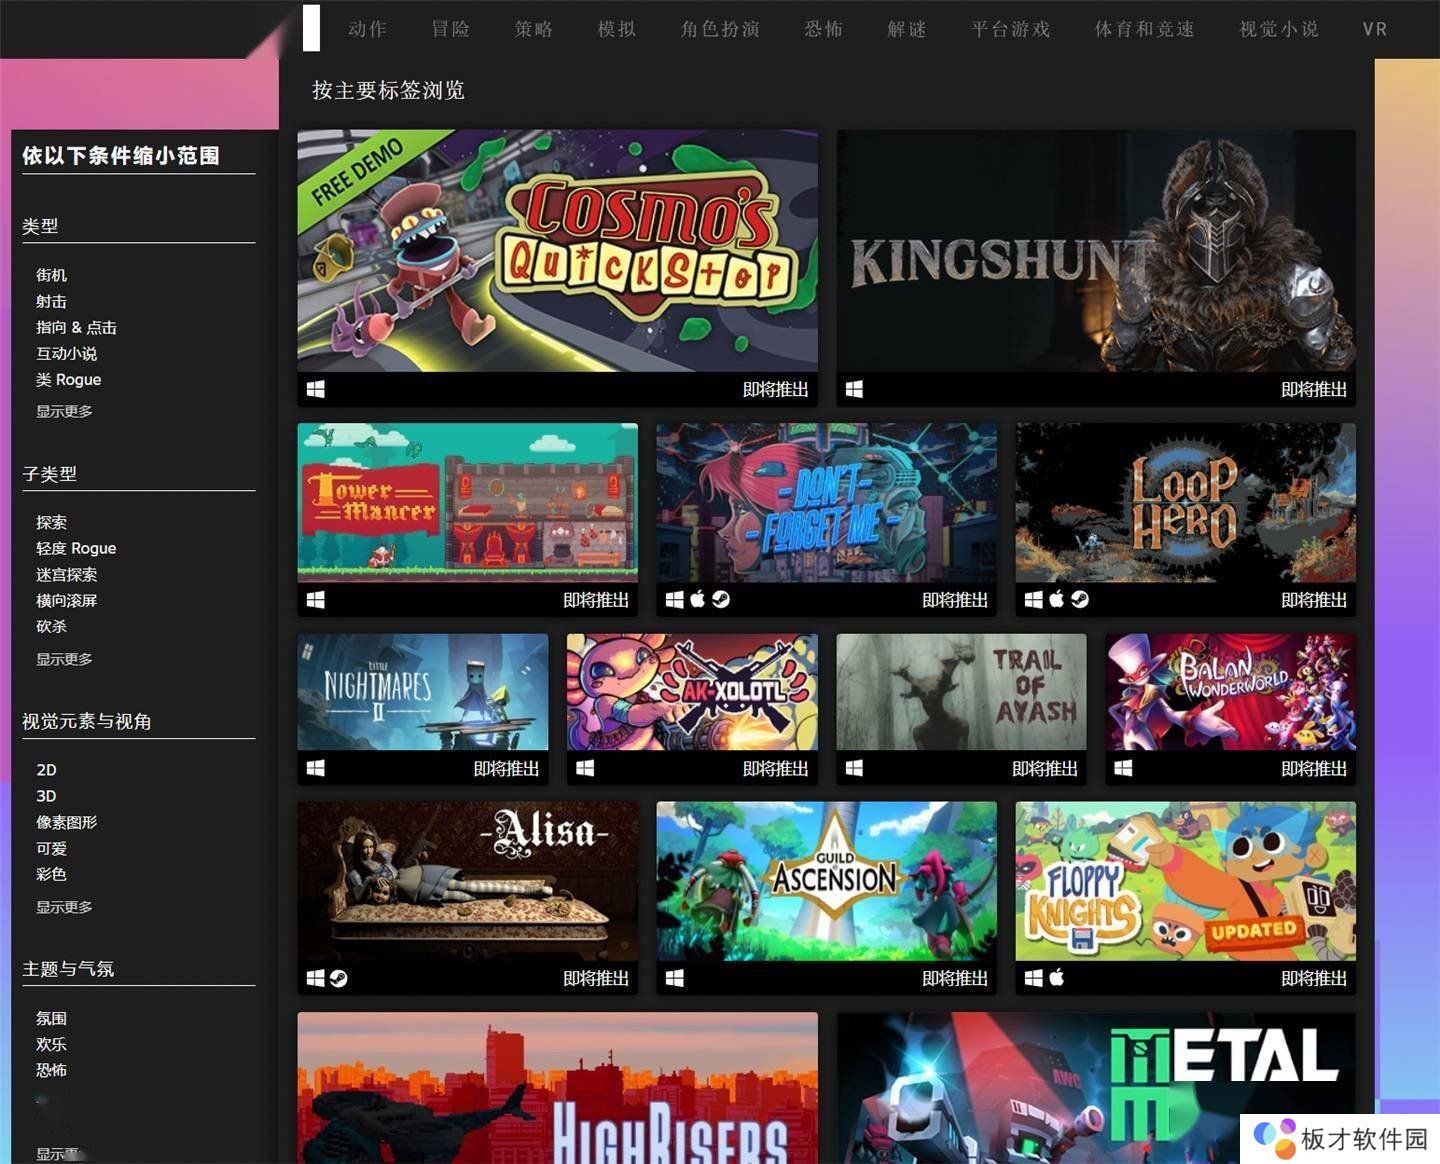Switch to the 角色扮演 genre tab
The image size is (1440, 1164).
pos(720,29)
